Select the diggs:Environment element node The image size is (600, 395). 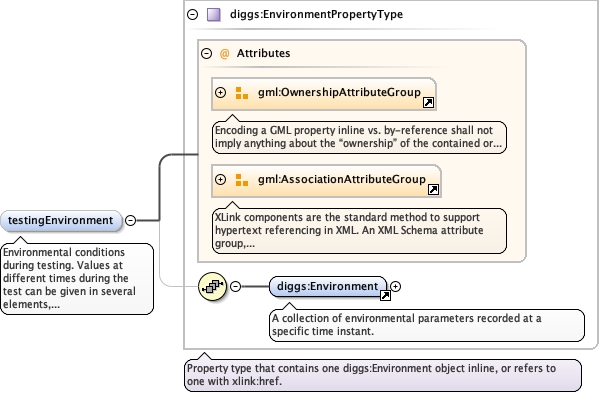pos(328,287)
